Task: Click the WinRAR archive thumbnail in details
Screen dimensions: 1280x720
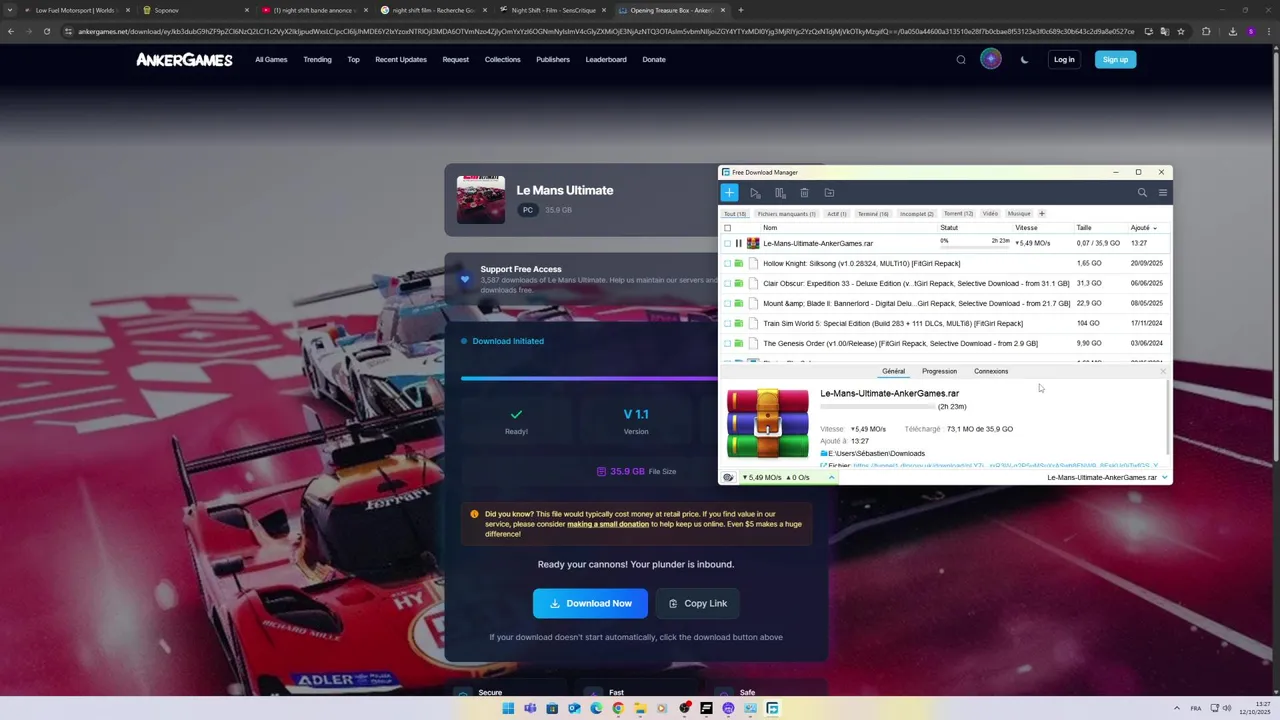Action: (767, 424)
